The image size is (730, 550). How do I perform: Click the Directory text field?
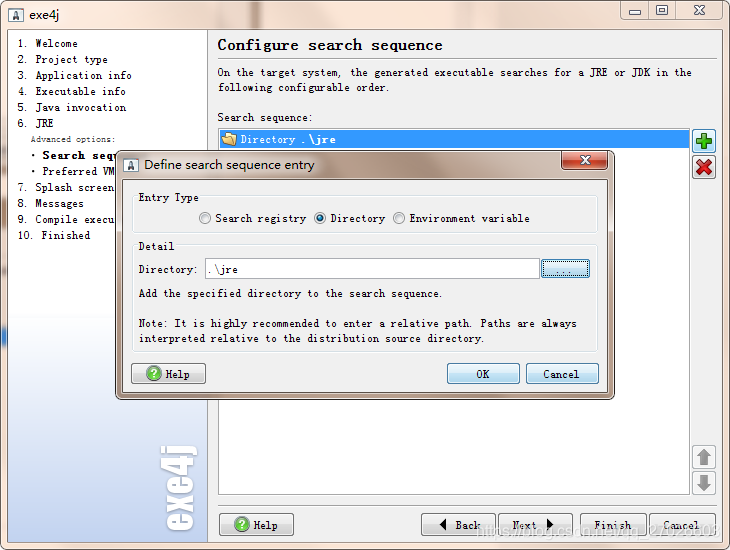pos(372,269)
